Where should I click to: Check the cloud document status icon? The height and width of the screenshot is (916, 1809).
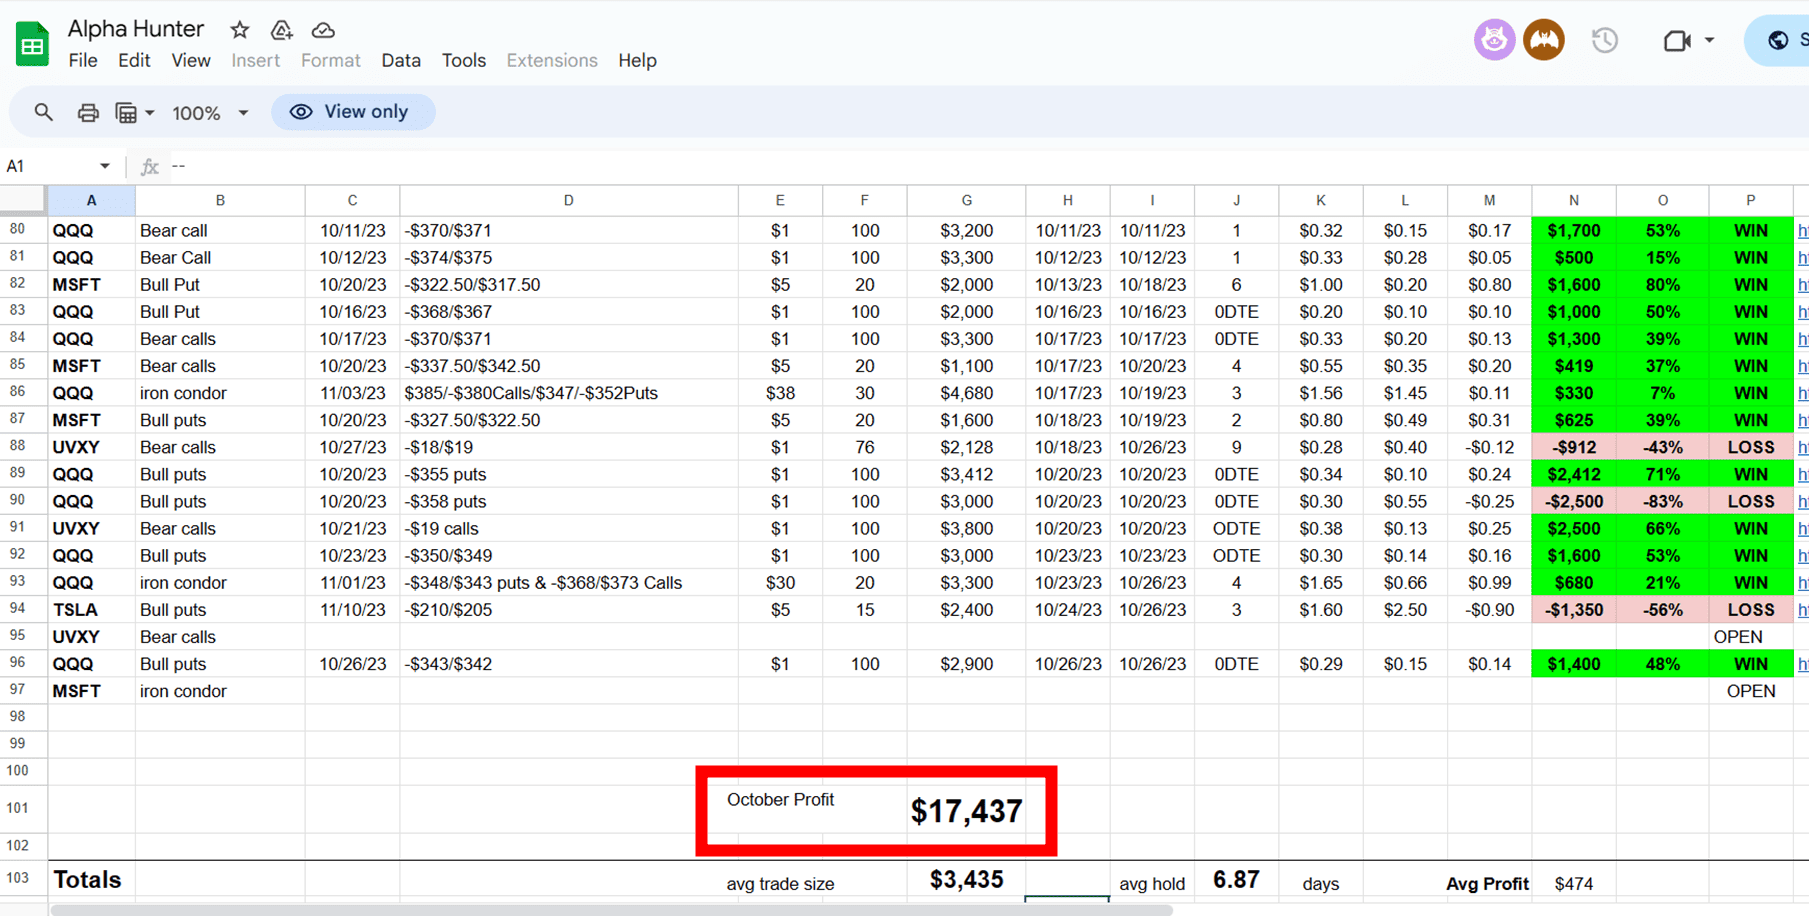323,30
